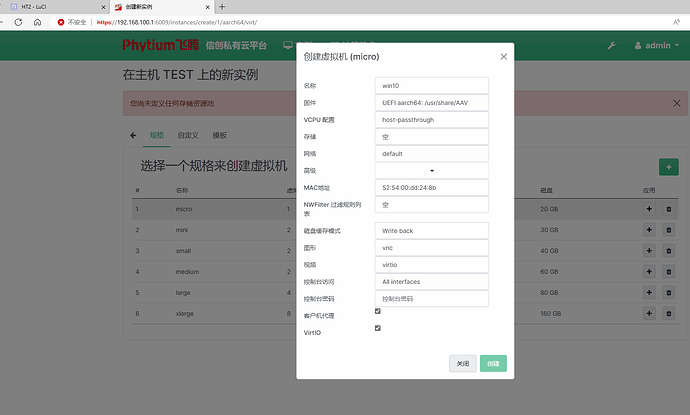Click the back arrow beside the tabs
This screenshot has height=415, width=690.
[133, 134]
